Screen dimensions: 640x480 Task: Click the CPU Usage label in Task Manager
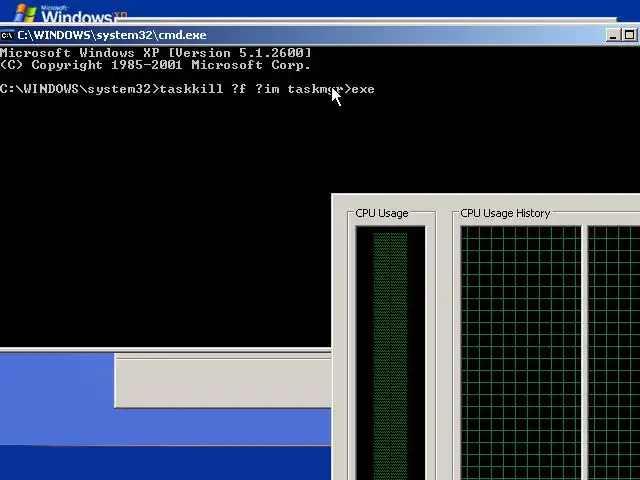(x=382, y=213)
